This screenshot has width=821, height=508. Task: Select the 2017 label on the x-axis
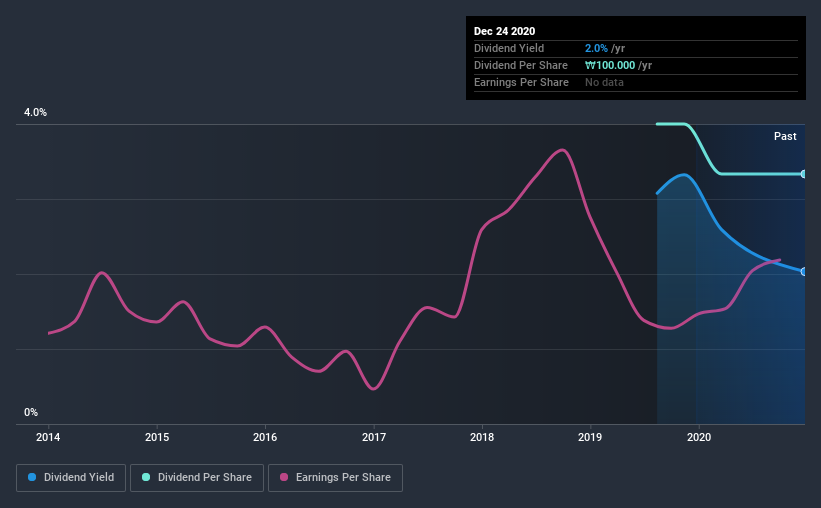pyautogui.click(x=374, y=437)
